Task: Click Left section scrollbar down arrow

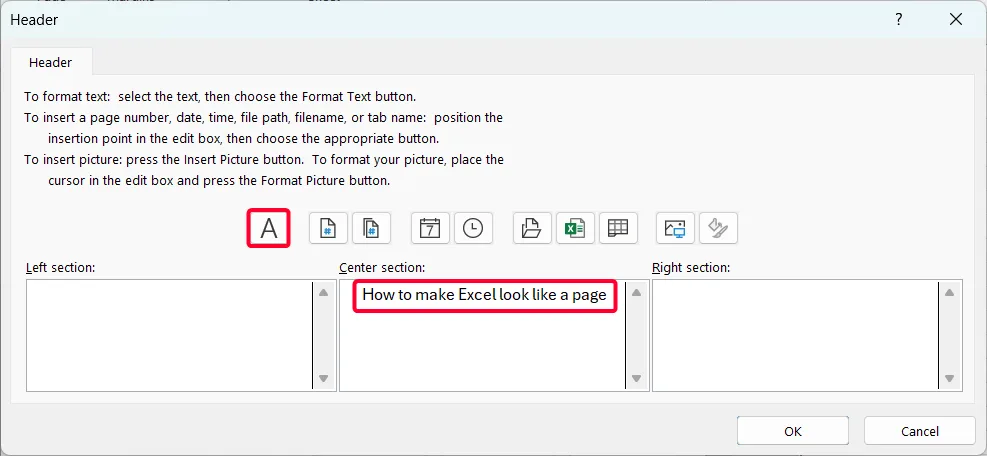Action: pyautogui.click(x=324, y=379)
